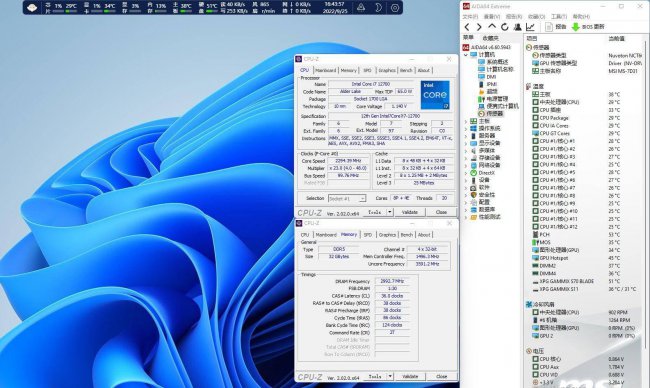Click Close button in upper CPU-Z window
650x388 pixels.
coord(441,212)
